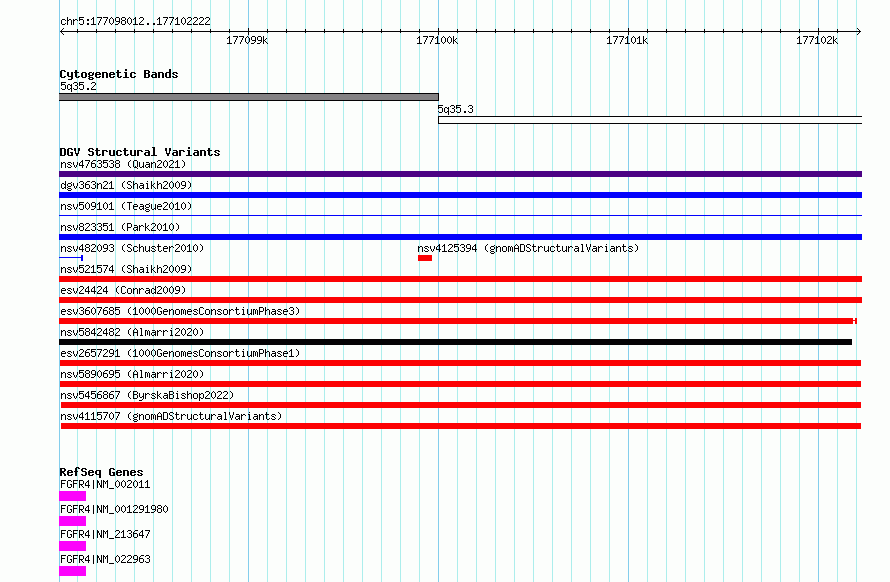Viewport: 890px width, 582px height.
Task: Click the Cytogenetic Bands track title
Action: tap(119, 74)
